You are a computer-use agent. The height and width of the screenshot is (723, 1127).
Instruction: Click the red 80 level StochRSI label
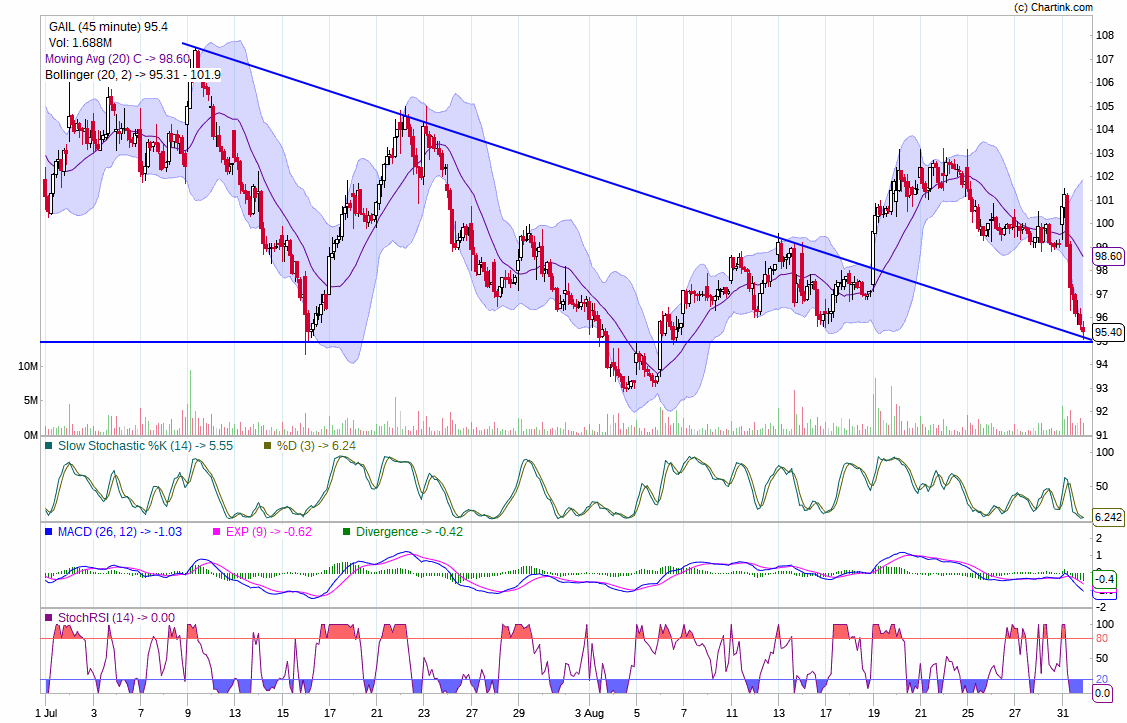(x=1101, y=638)
